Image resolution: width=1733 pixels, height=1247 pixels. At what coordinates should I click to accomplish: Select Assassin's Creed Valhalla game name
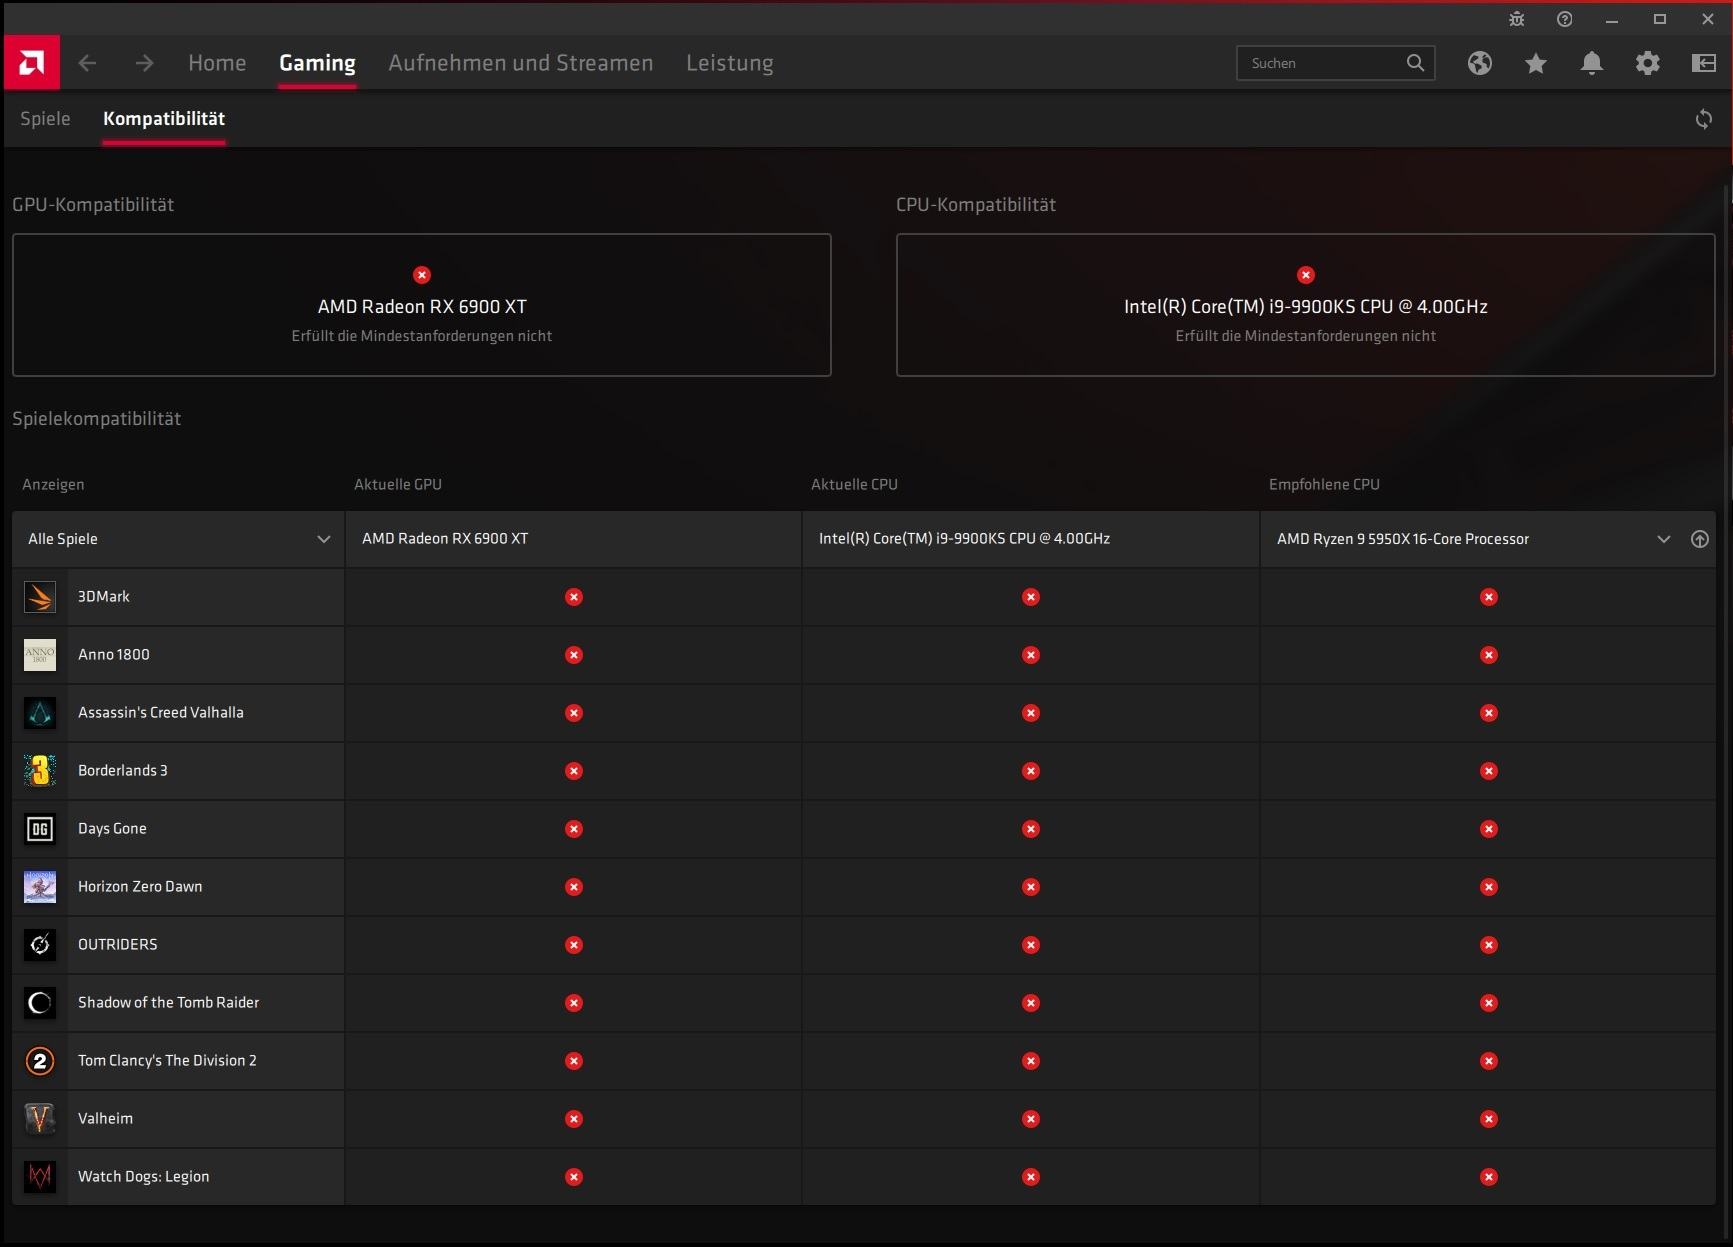click(x=161, y=713)
